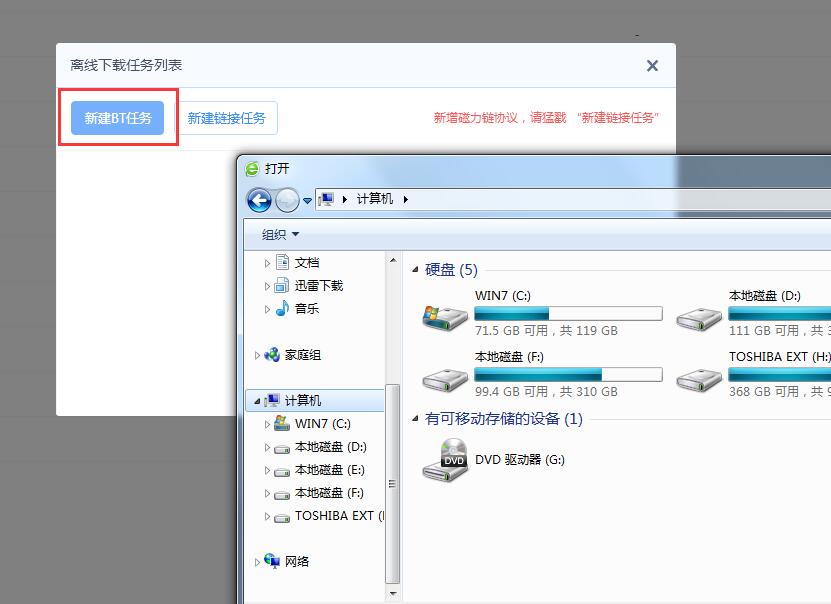Screen dimensions: 831x604
Task: Select 音乐 in the navigation pane
Action: point(307,309)
